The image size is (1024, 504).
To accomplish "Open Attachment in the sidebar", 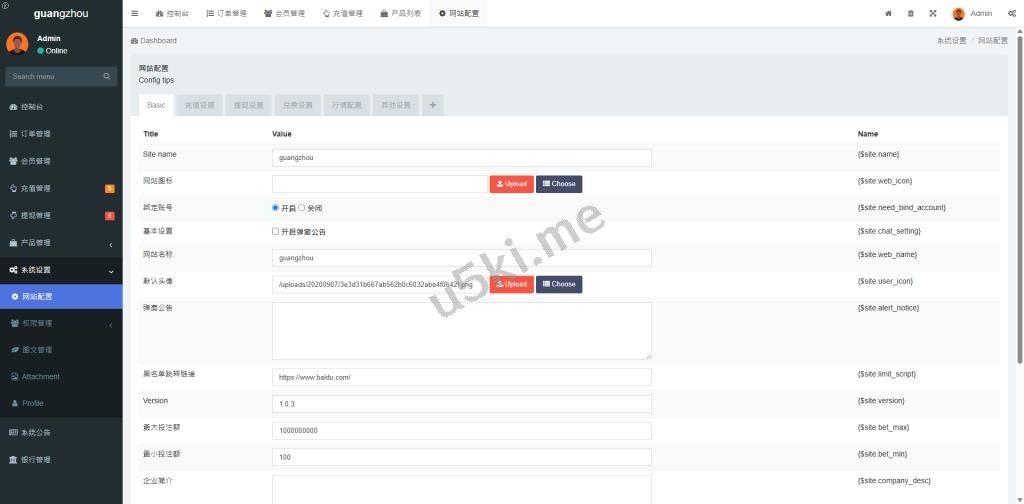I will (40, 377).
